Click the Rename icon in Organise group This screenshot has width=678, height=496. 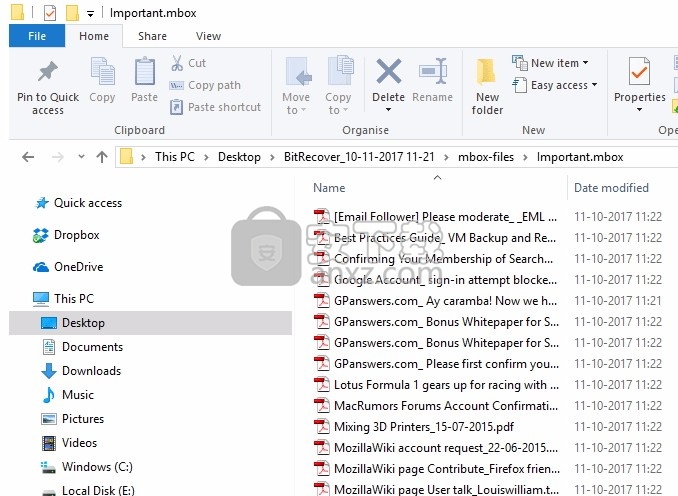coord(432,73)
